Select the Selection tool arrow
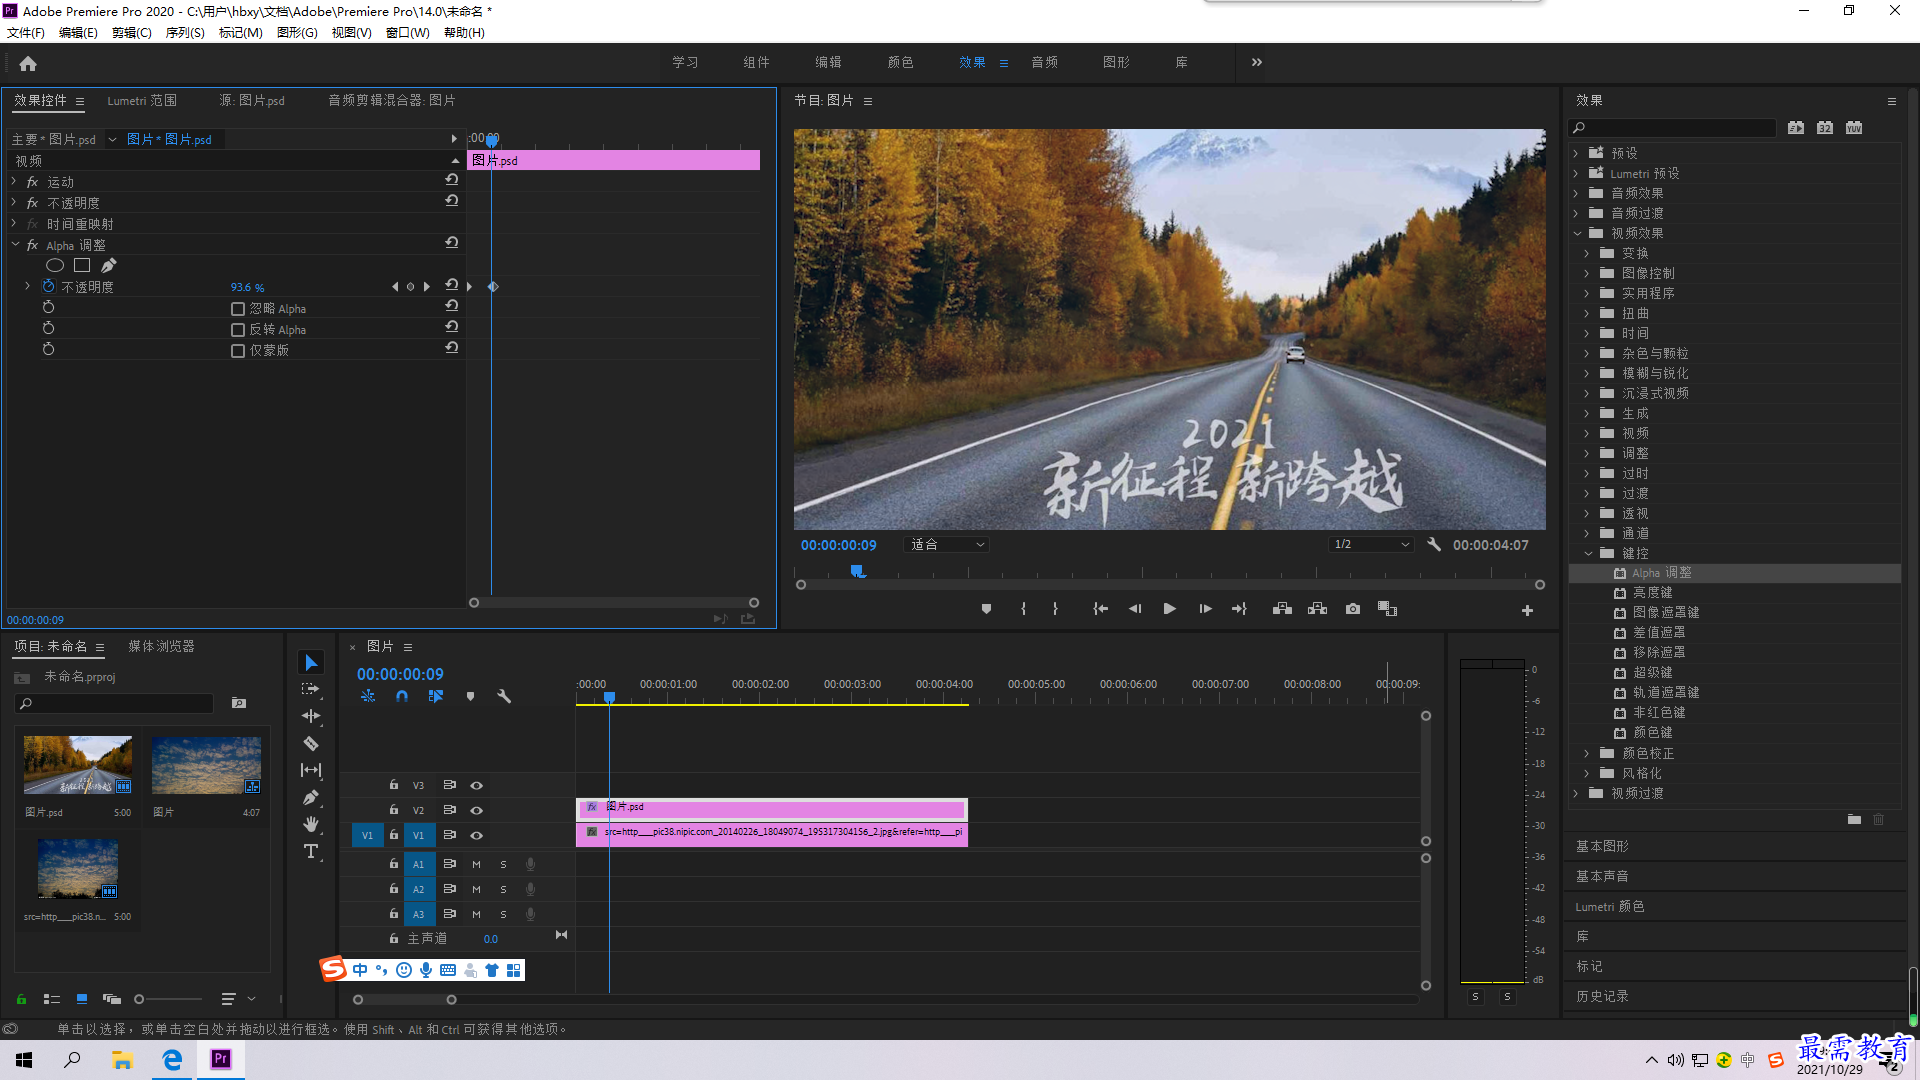 tap(311, 663)
